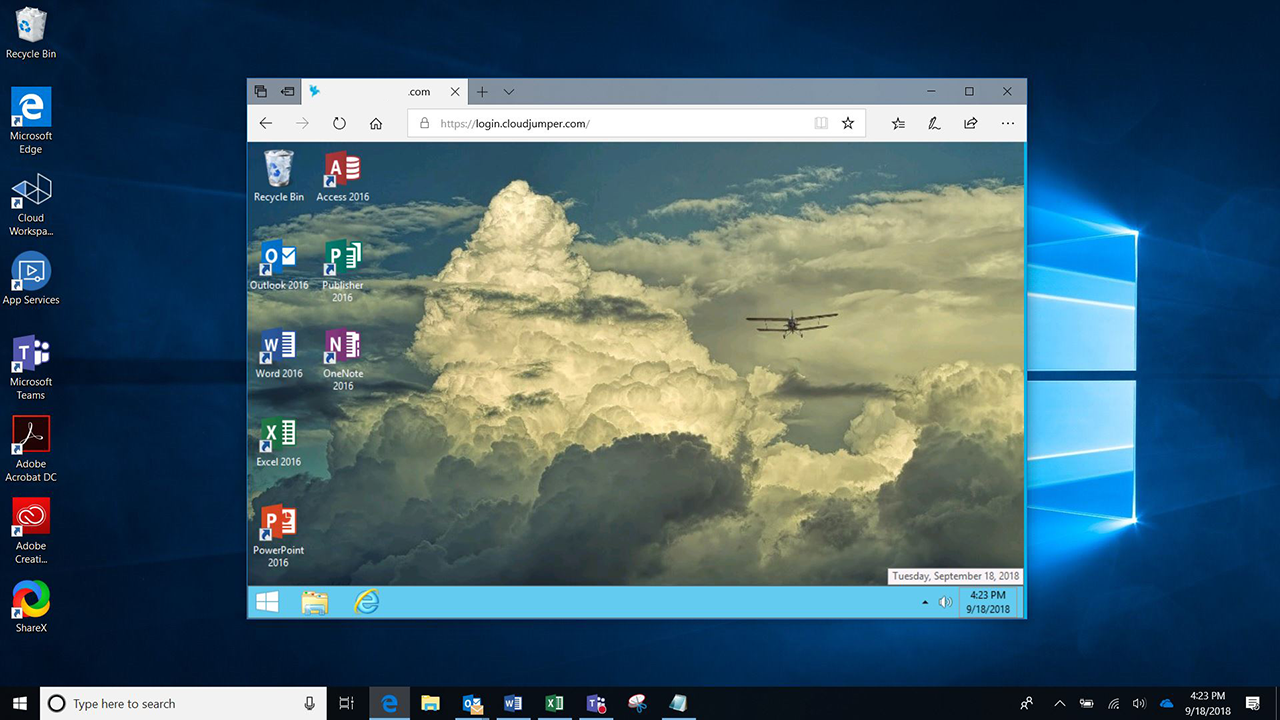The width and height of the screenshot is (1280, 720).
Task: Open Word 2016 desktop shortcut
Action: coord(278,354)
